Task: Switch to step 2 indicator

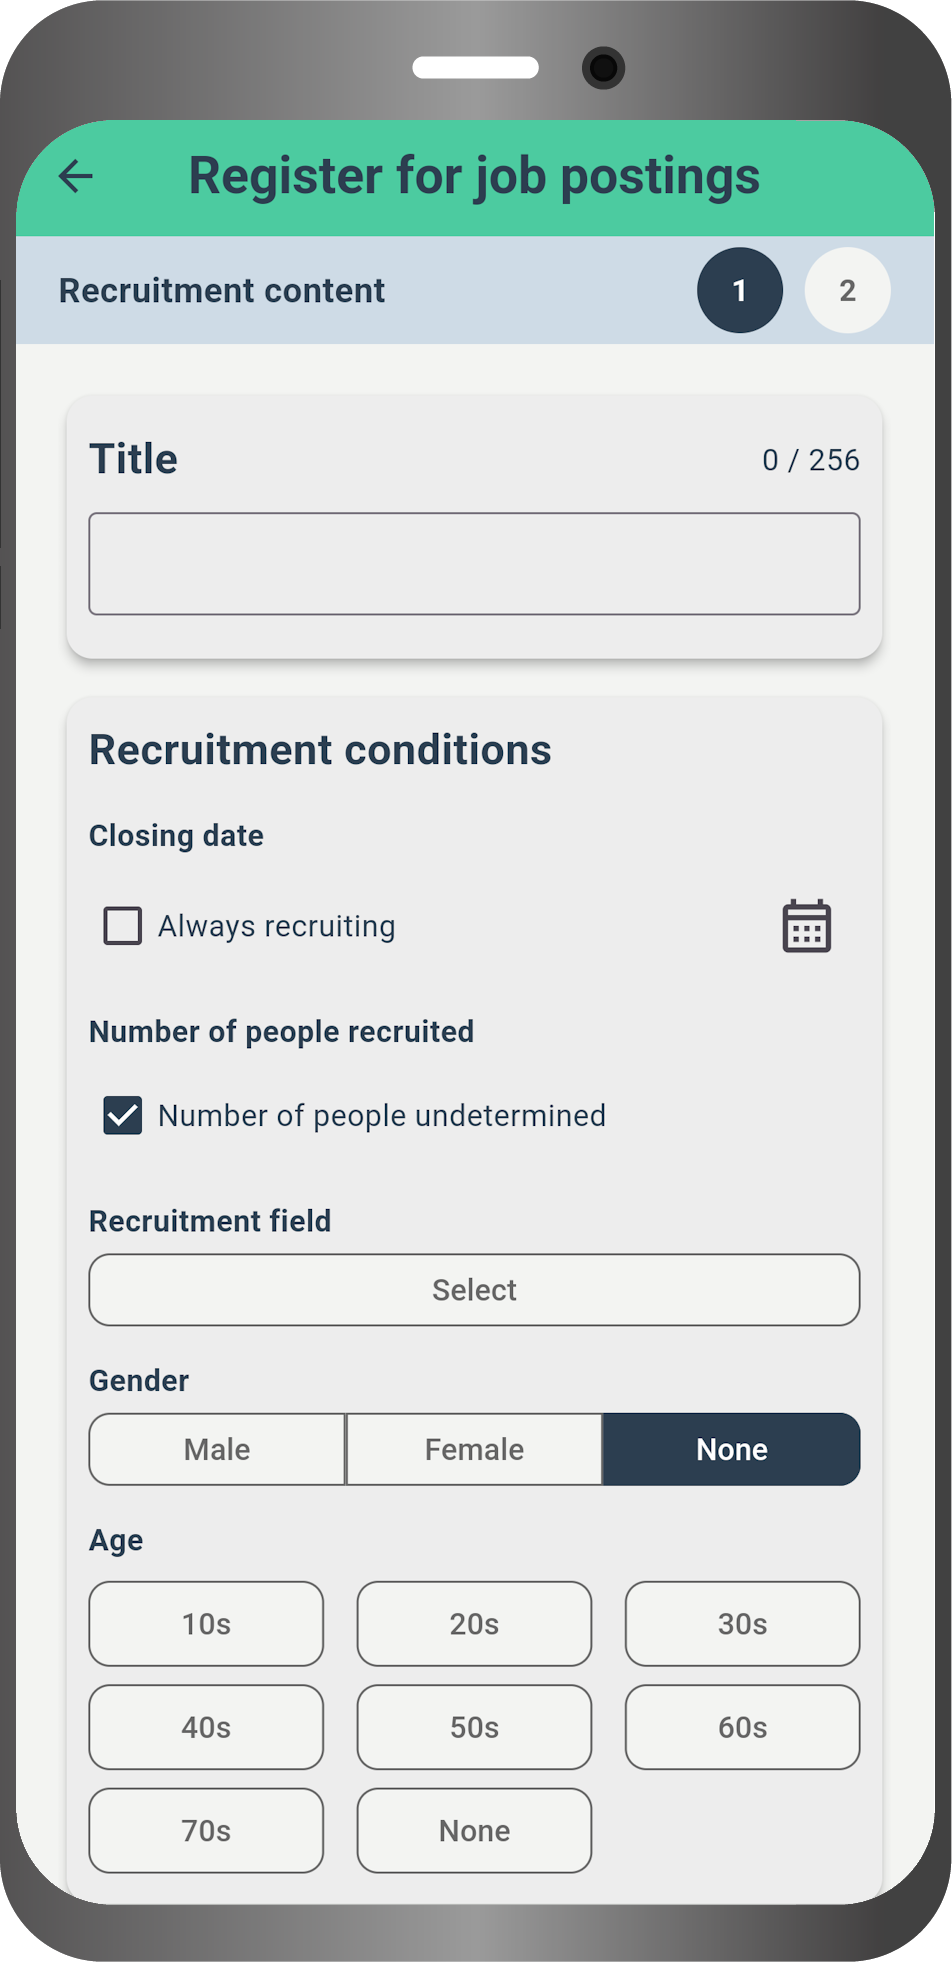Action: (847, 290)
